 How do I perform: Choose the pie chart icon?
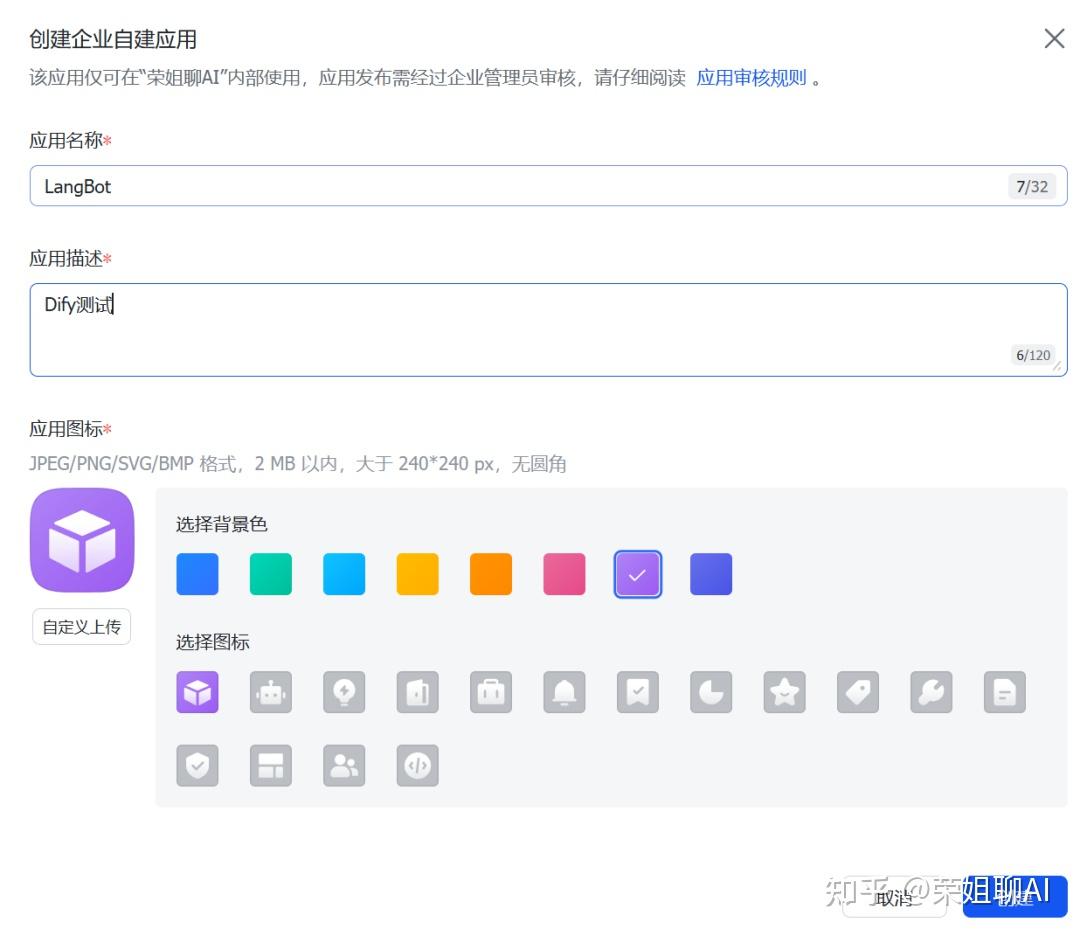tap(711, 691)
